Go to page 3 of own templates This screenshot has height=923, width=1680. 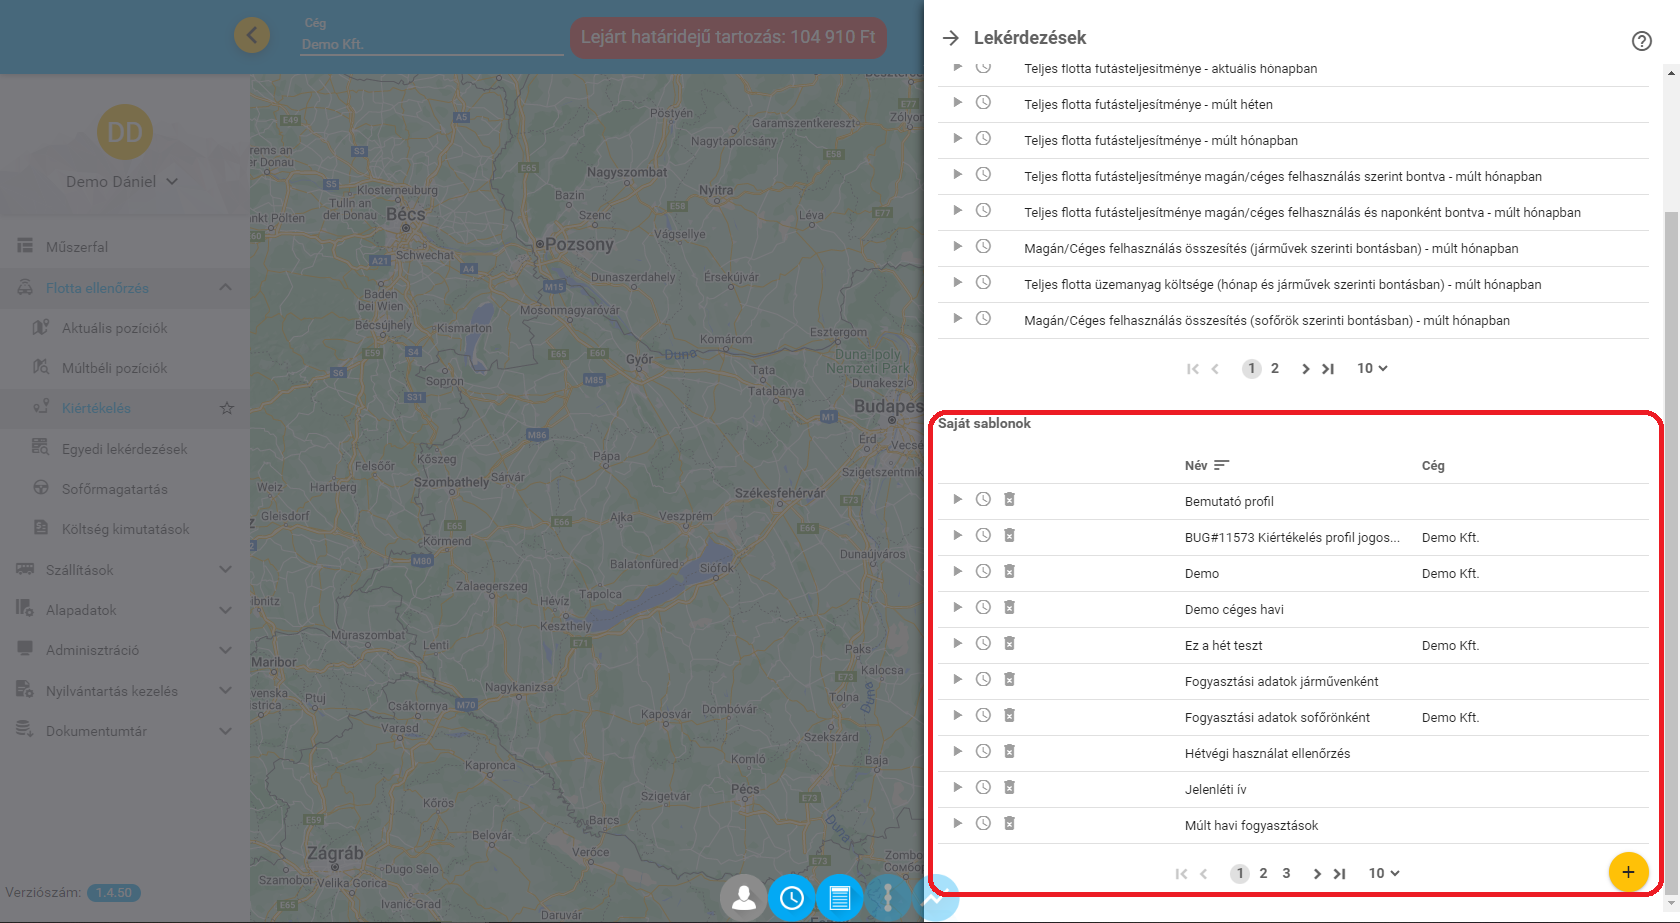(x=1286, y=873)
